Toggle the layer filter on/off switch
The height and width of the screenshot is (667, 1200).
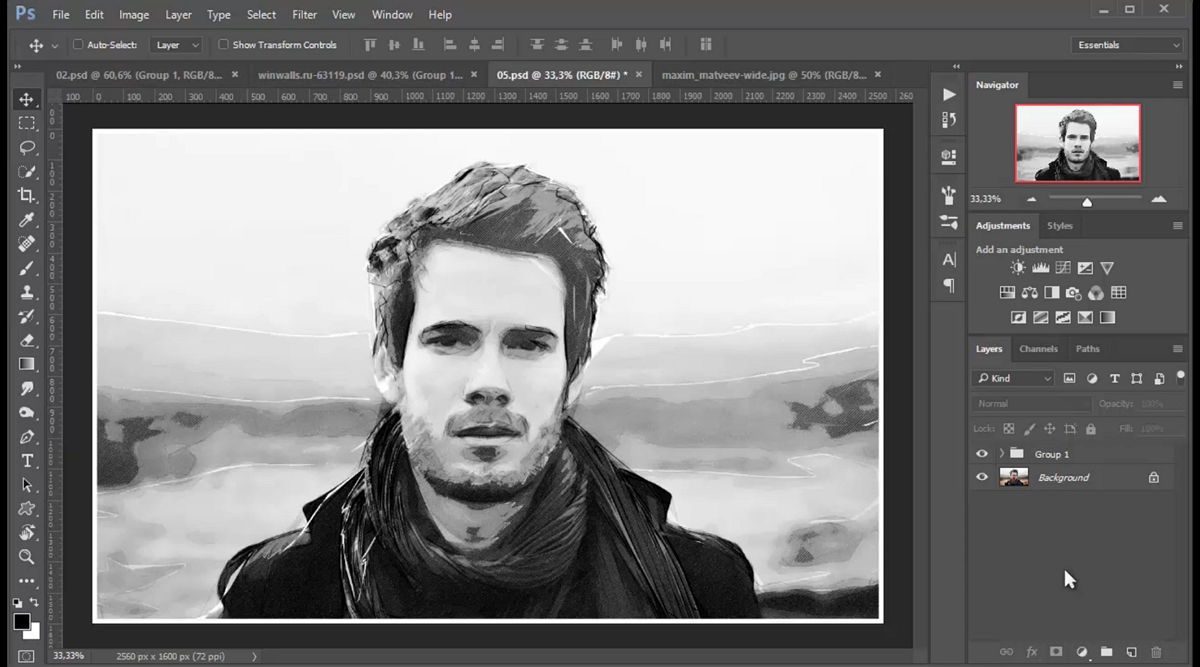(1180, 376)
